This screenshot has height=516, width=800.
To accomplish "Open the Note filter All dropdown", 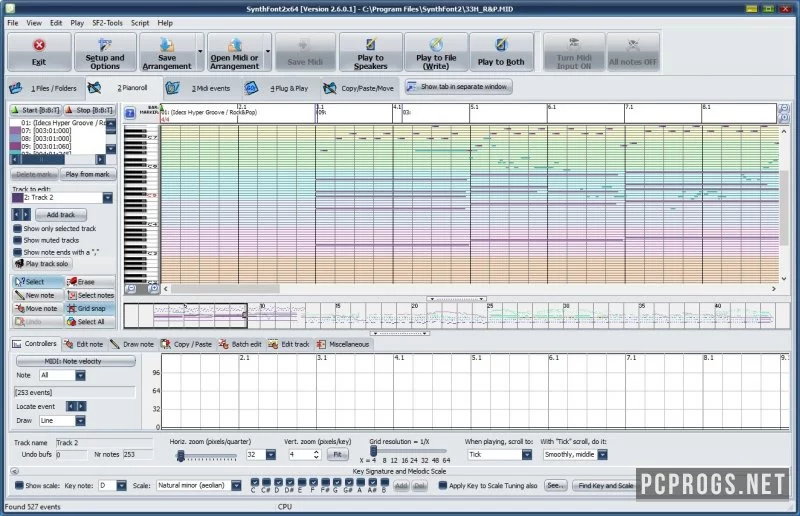I will (x=80, y=376).
